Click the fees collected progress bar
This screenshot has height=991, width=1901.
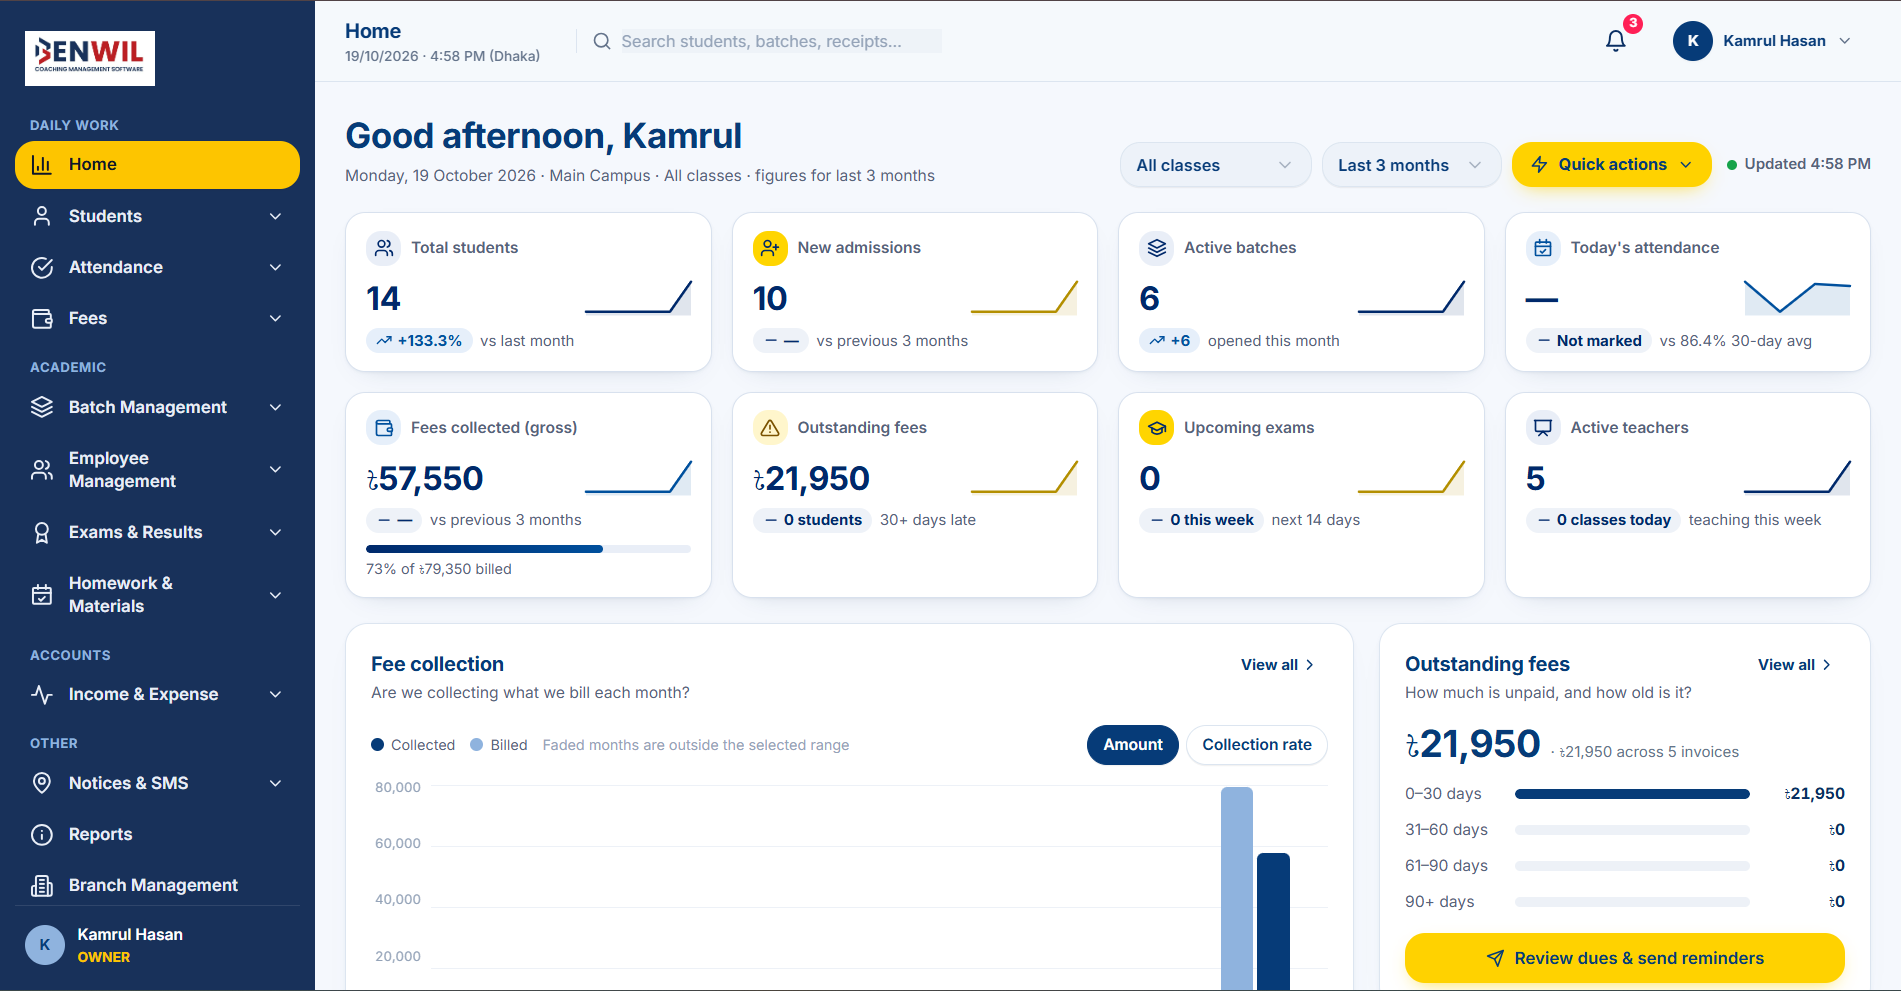click(x=528, y=549)
